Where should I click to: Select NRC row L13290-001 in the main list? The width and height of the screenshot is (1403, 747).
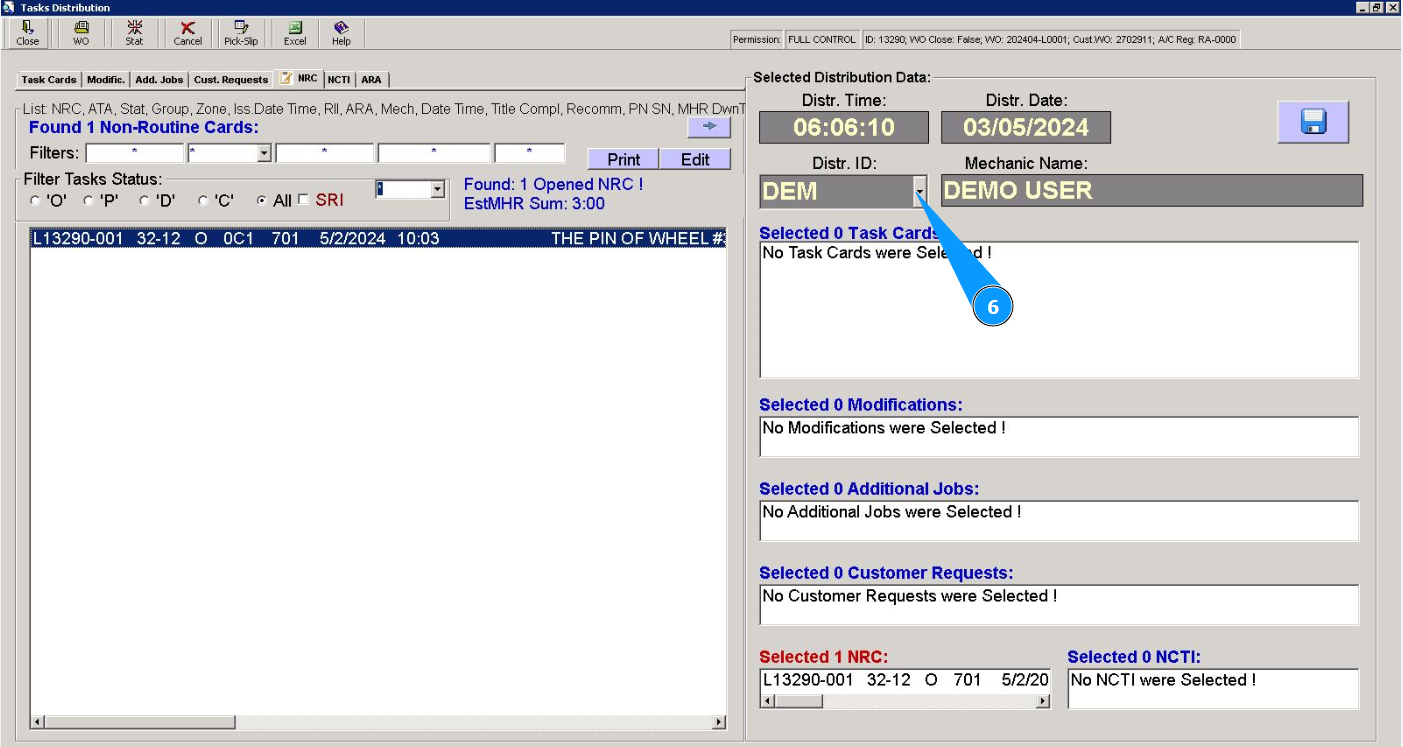[x=378, y=238]
